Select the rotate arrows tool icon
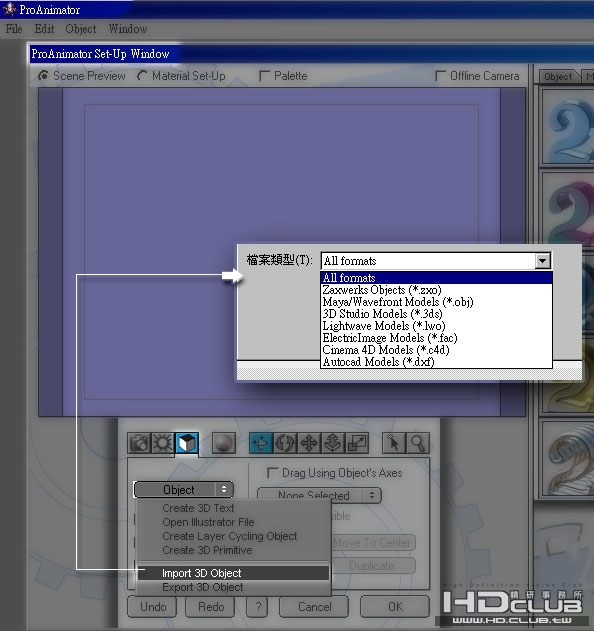 pos(285,443)
